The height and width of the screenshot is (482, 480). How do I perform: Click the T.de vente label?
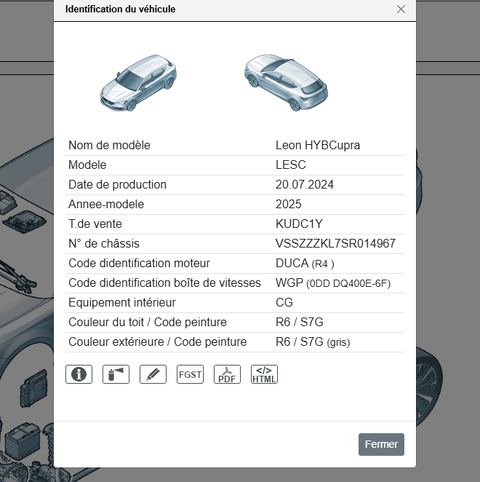95,224
